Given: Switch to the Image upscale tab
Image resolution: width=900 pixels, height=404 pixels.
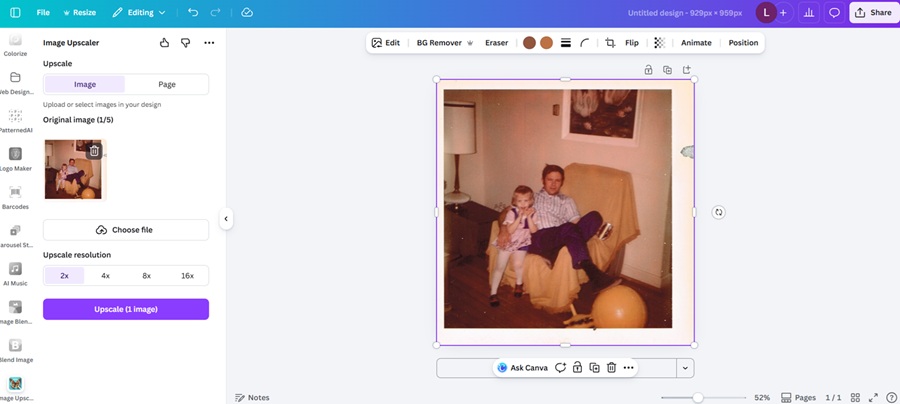Looking at the screenshot, I should point(85,84).
